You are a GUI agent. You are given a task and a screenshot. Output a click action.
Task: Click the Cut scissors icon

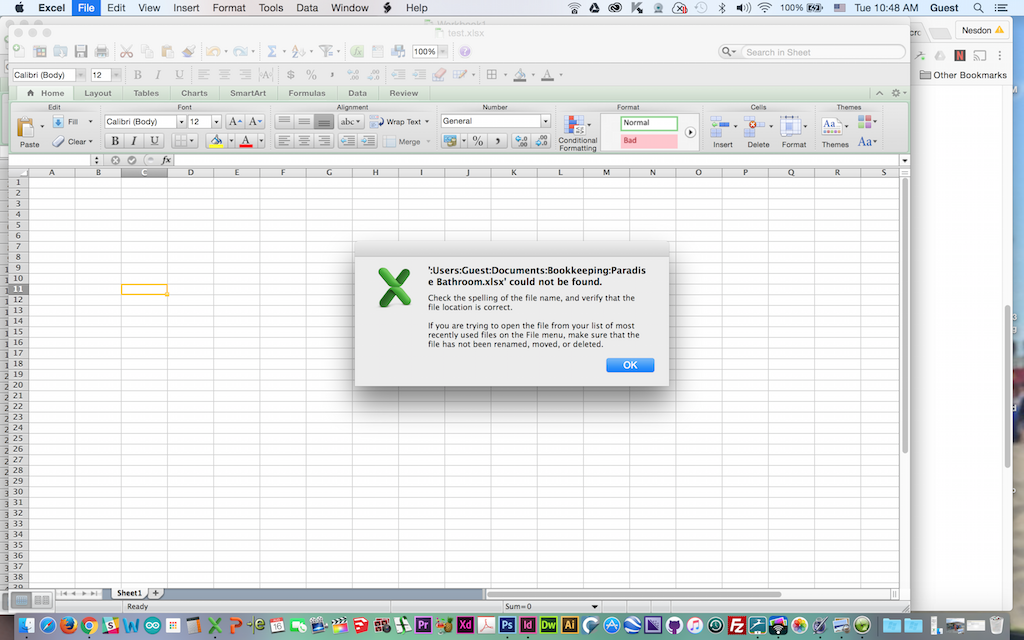127,52
